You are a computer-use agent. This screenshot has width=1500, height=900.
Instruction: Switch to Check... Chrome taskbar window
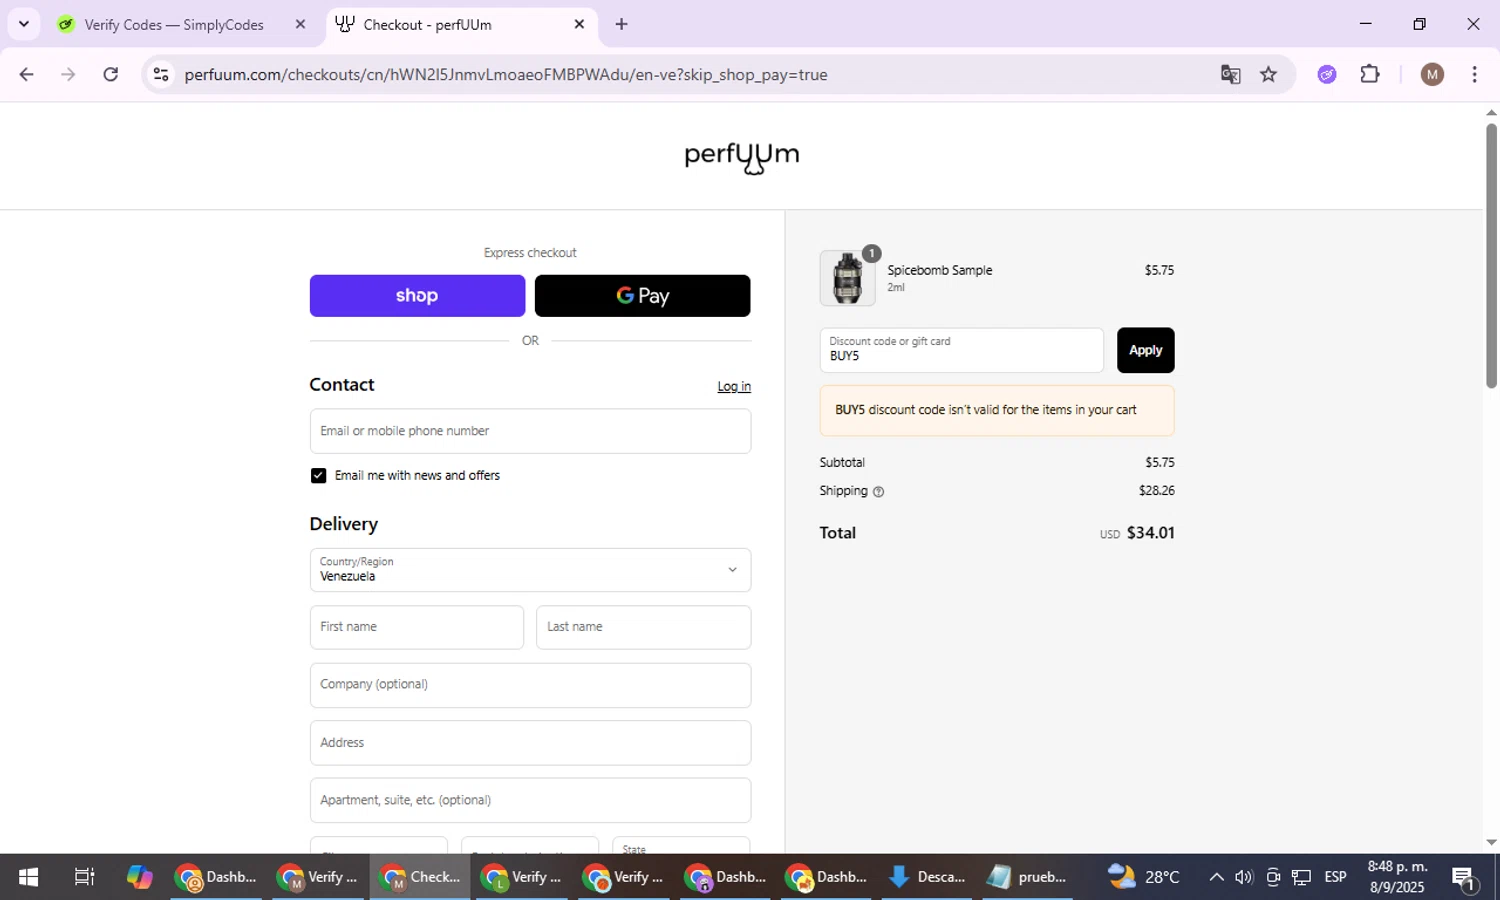420,877
